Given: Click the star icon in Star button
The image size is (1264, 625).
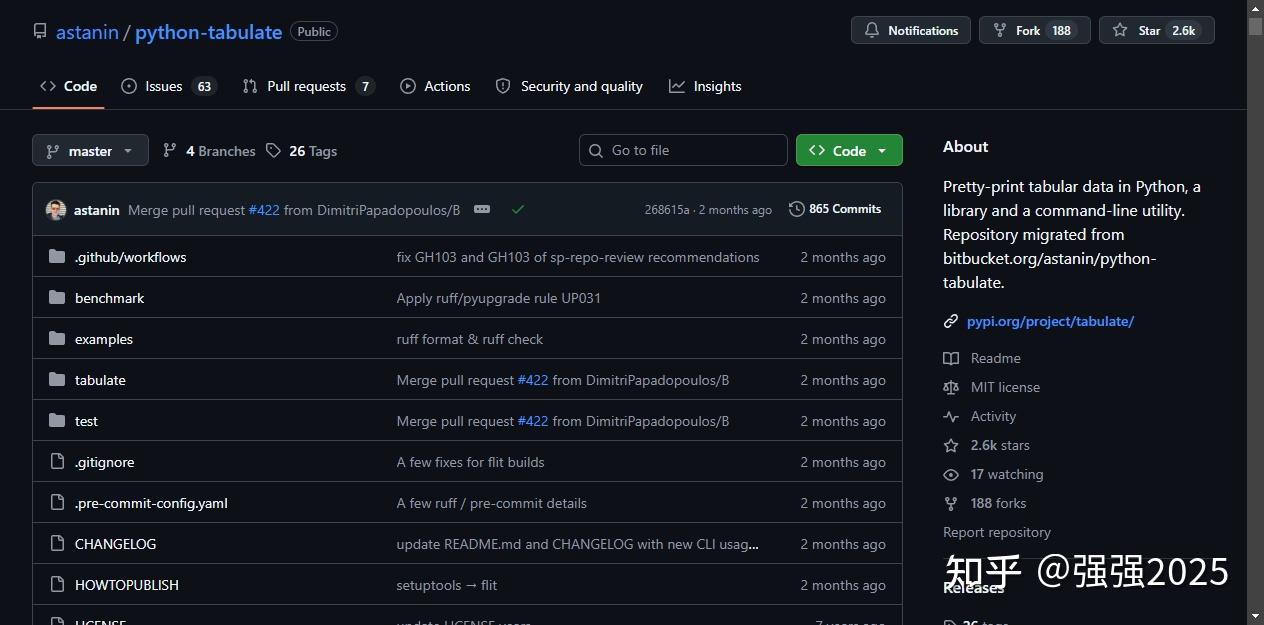Looking at the screenshot, I should (1120, 30).
